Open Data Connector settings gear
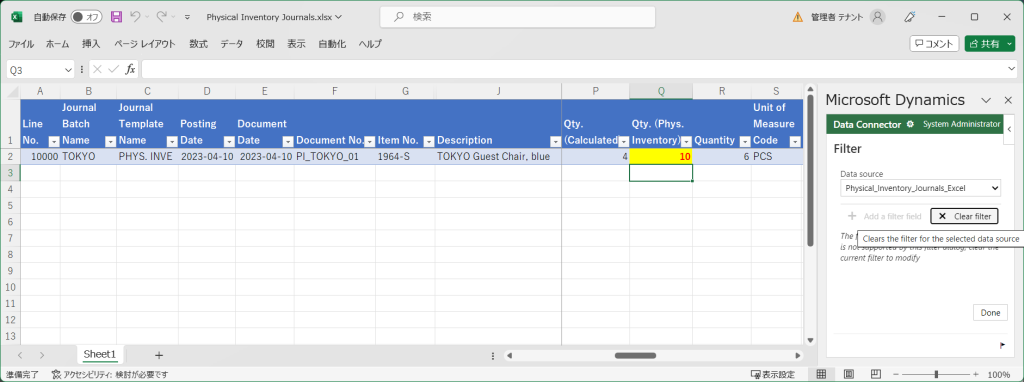The width and height of the screenshot is (1024, 382). 910,124
